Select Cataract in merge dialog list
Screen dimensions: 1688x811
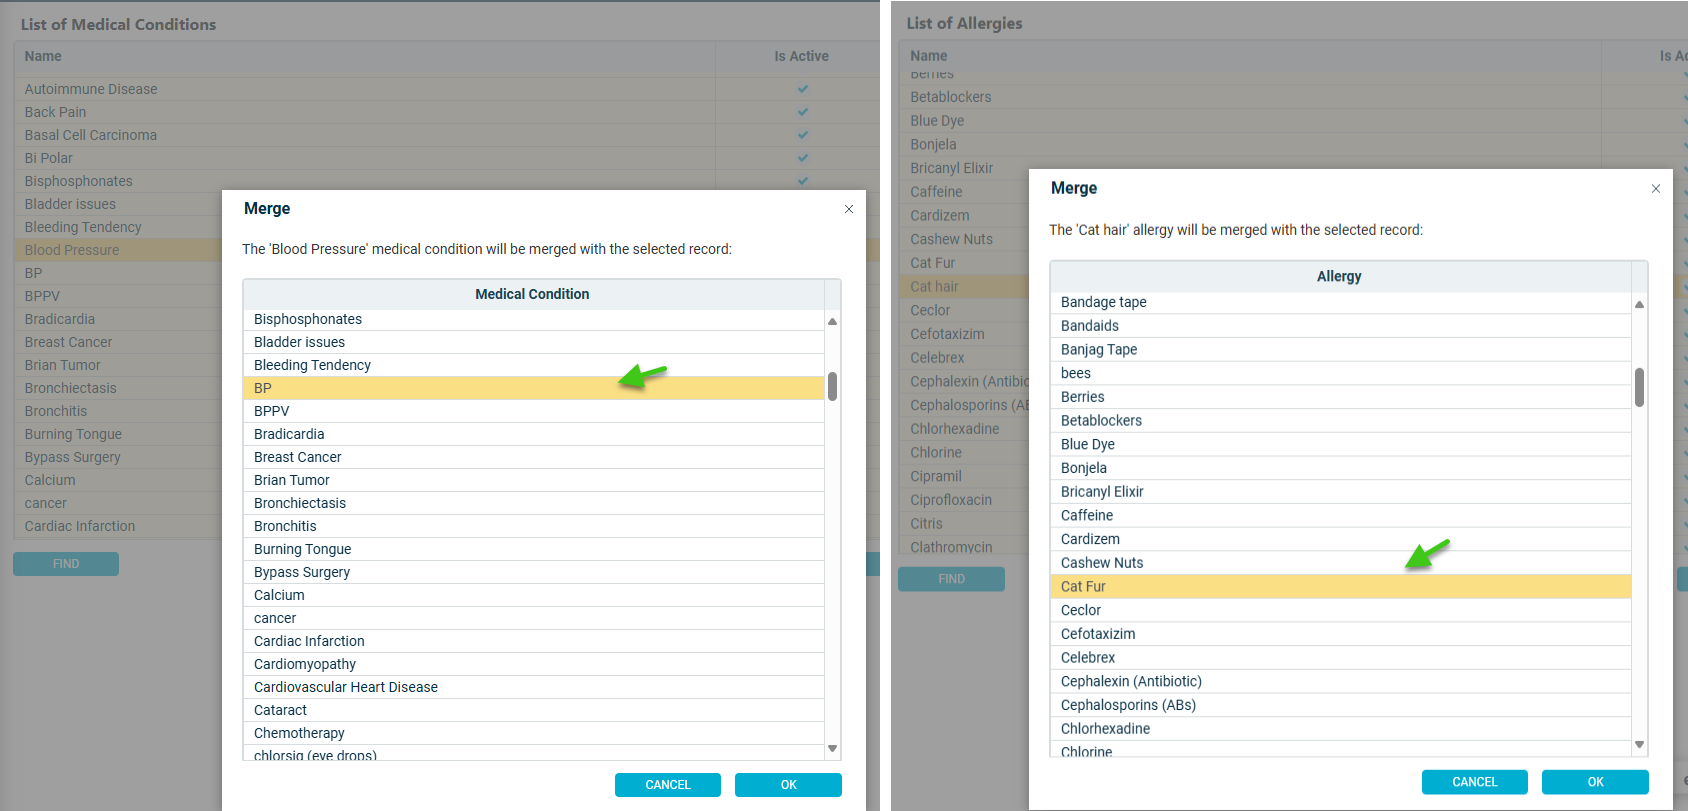point(534,710)
